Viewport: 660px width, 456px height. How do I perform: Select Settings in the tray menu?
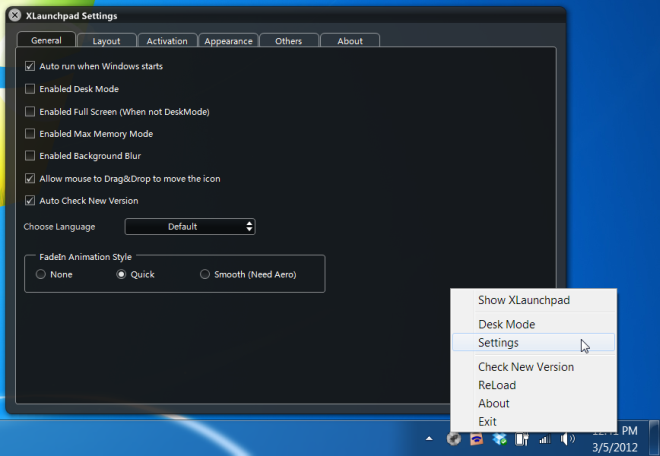click(533, 343)
